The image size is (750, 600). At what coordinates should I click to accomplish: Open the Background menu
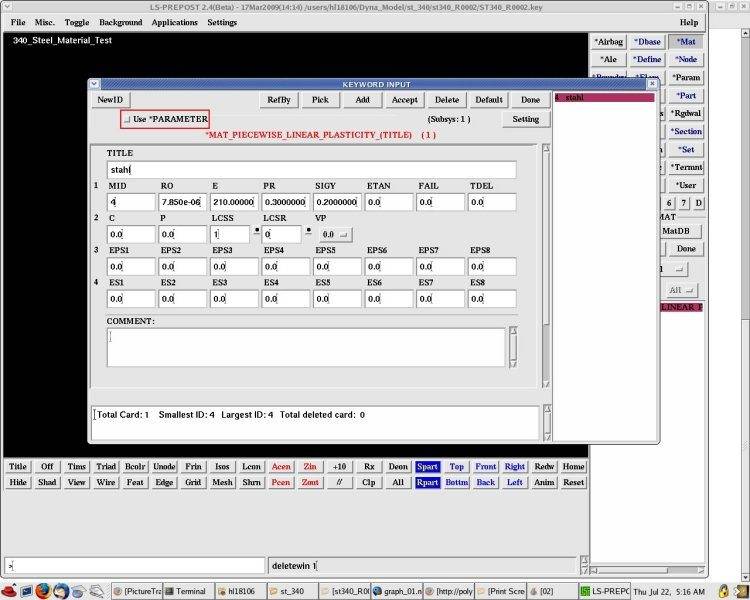[x=121, y=22]
